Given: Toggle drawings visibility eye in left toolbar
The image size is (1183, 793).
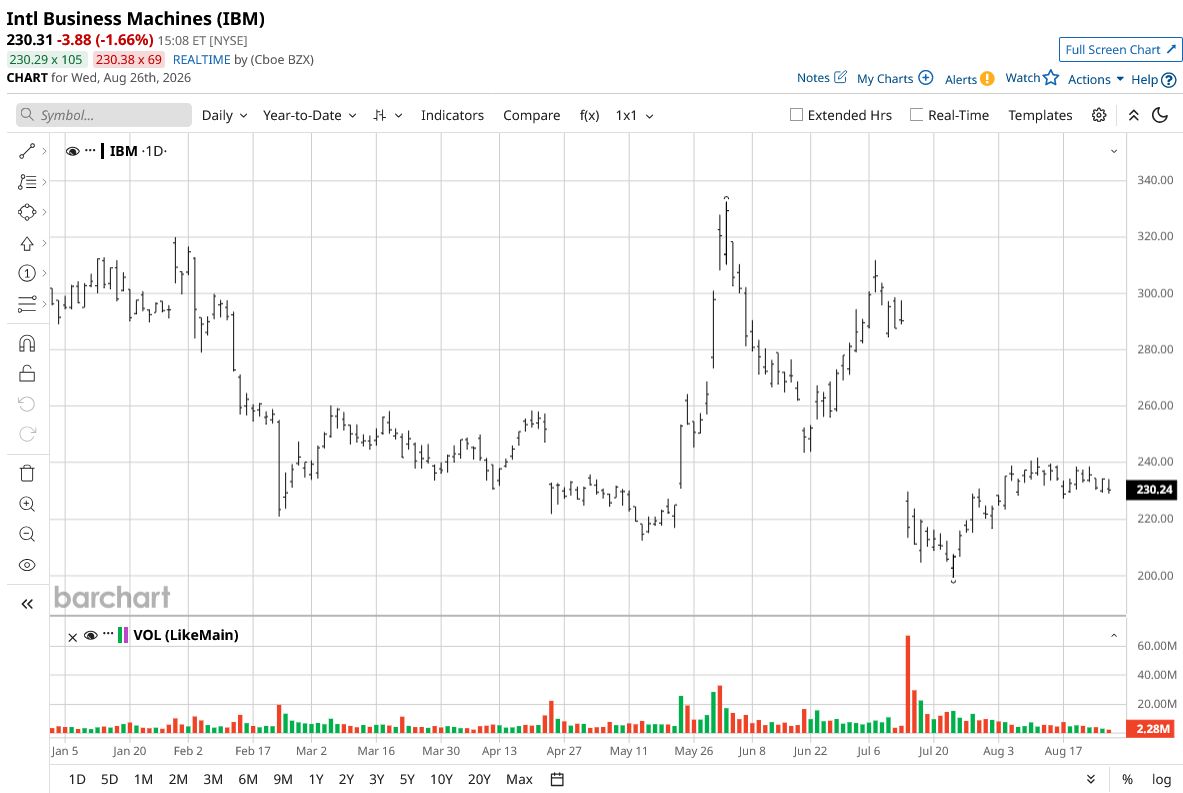Looking at the screenshot, I should pos(27,565).
